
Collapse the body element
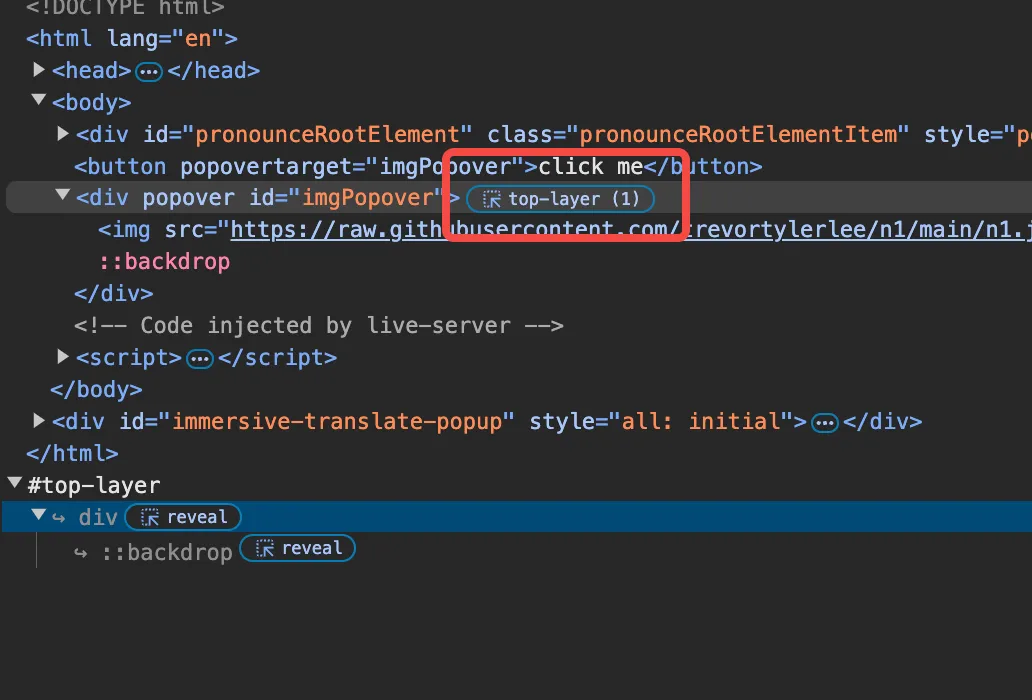(x=39, y=101)
